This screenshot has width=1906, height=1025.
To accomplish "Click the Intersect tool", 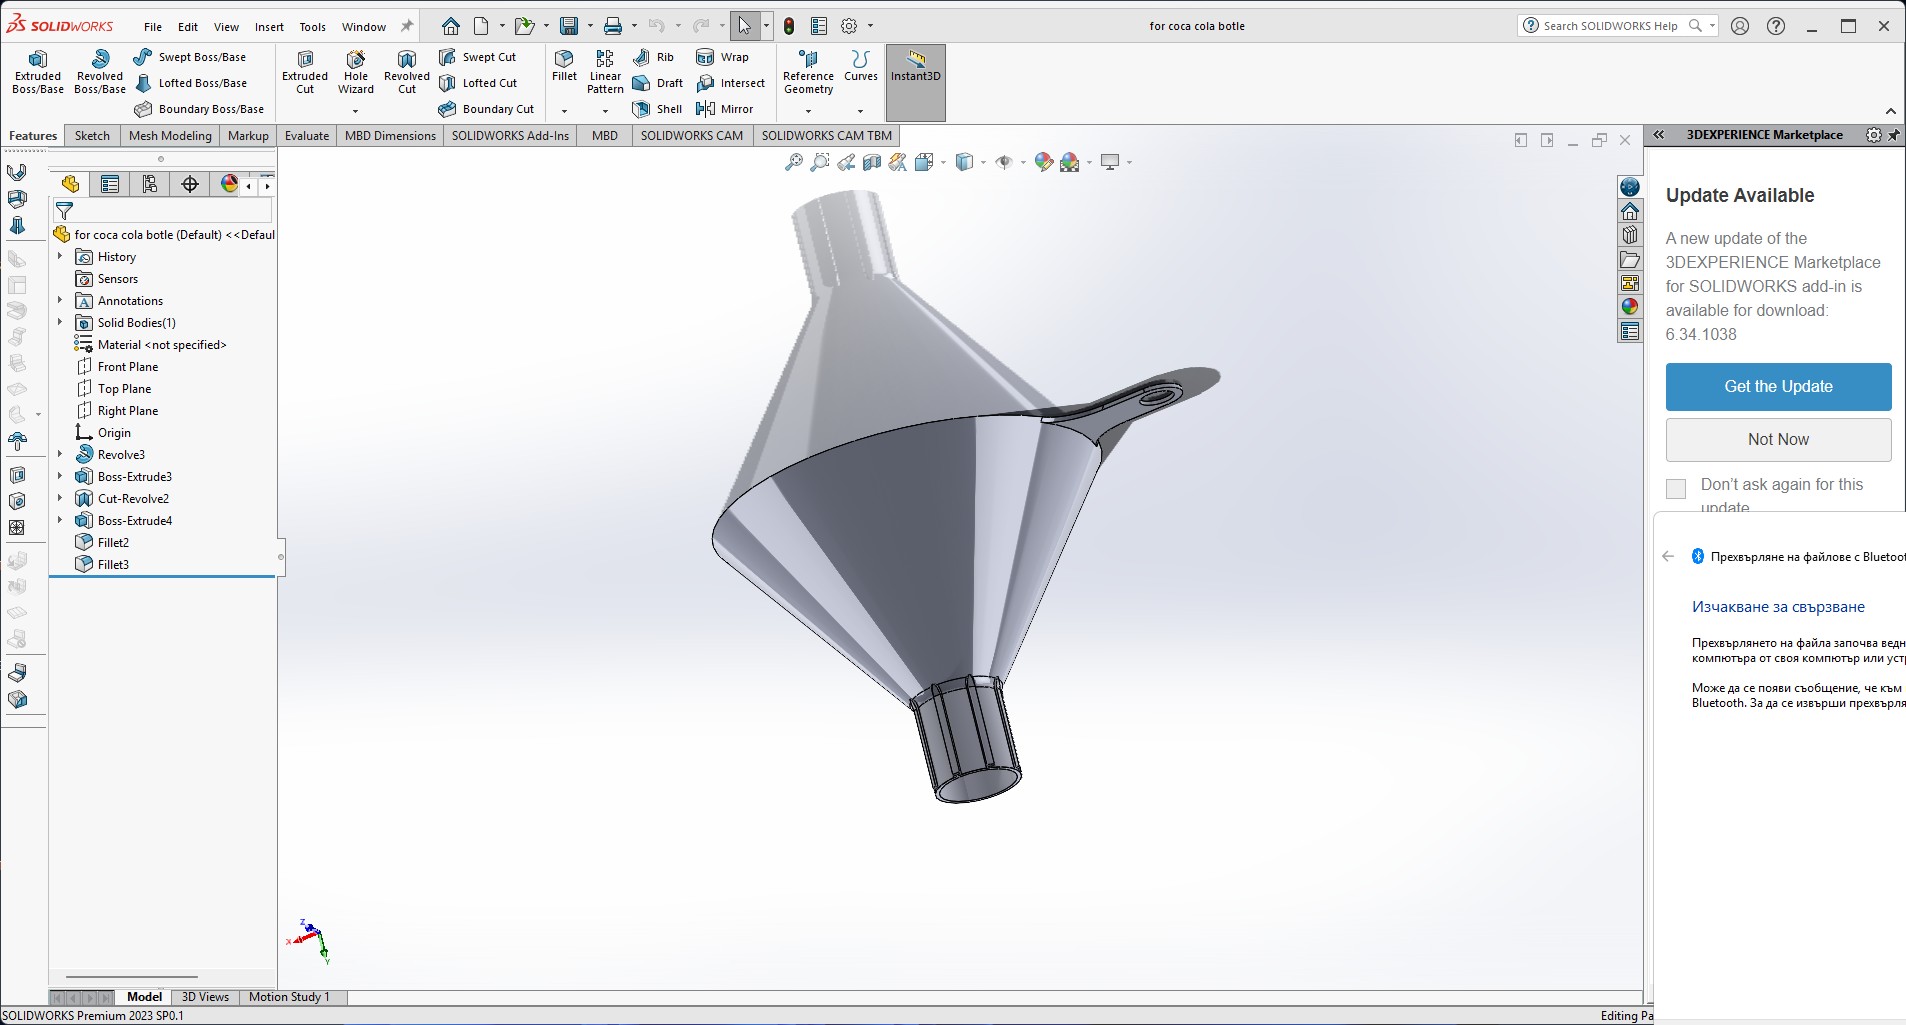I will (x=730, y=83).
